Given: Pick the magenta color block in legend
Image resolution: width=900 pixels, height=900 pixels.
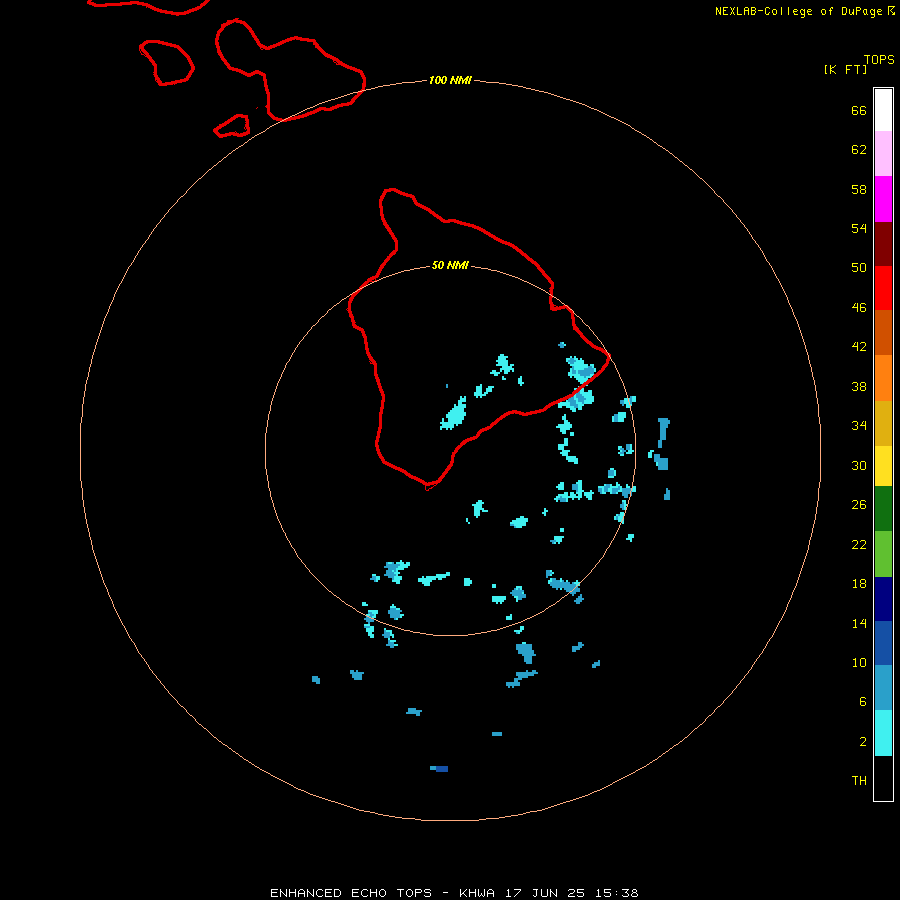Looking at the screenshot, I should [883, 199].
